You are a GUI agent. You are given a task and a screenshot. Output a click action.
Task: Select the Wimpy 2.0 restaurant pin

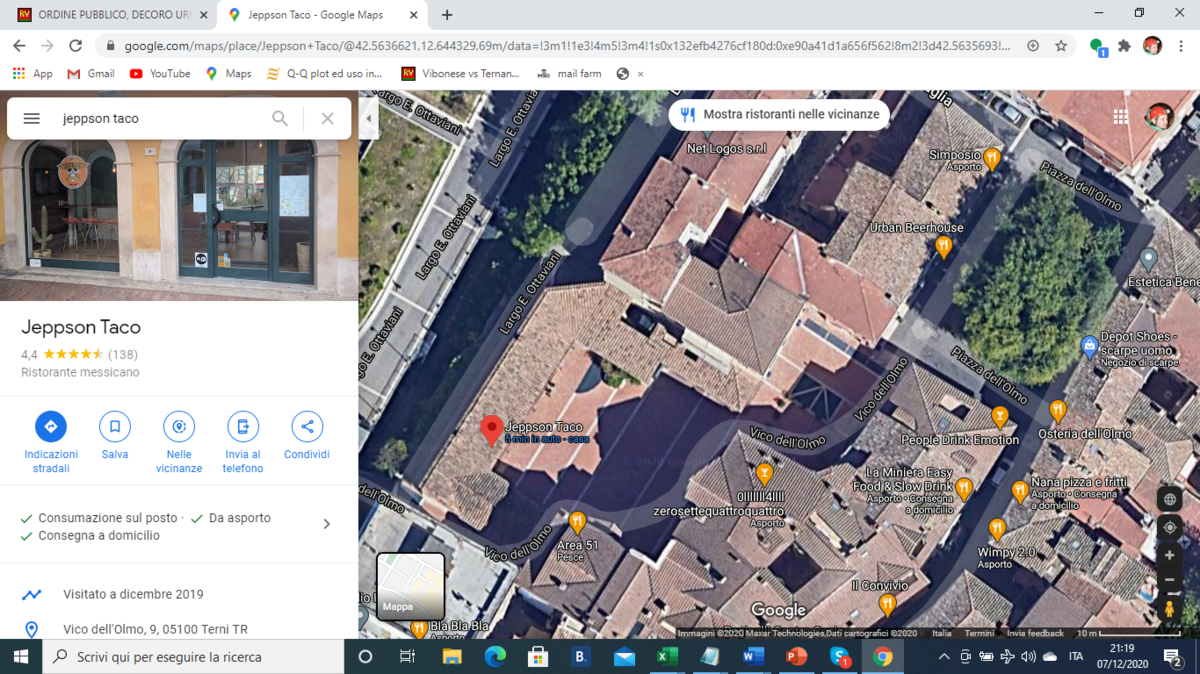(x=997, y=529)
